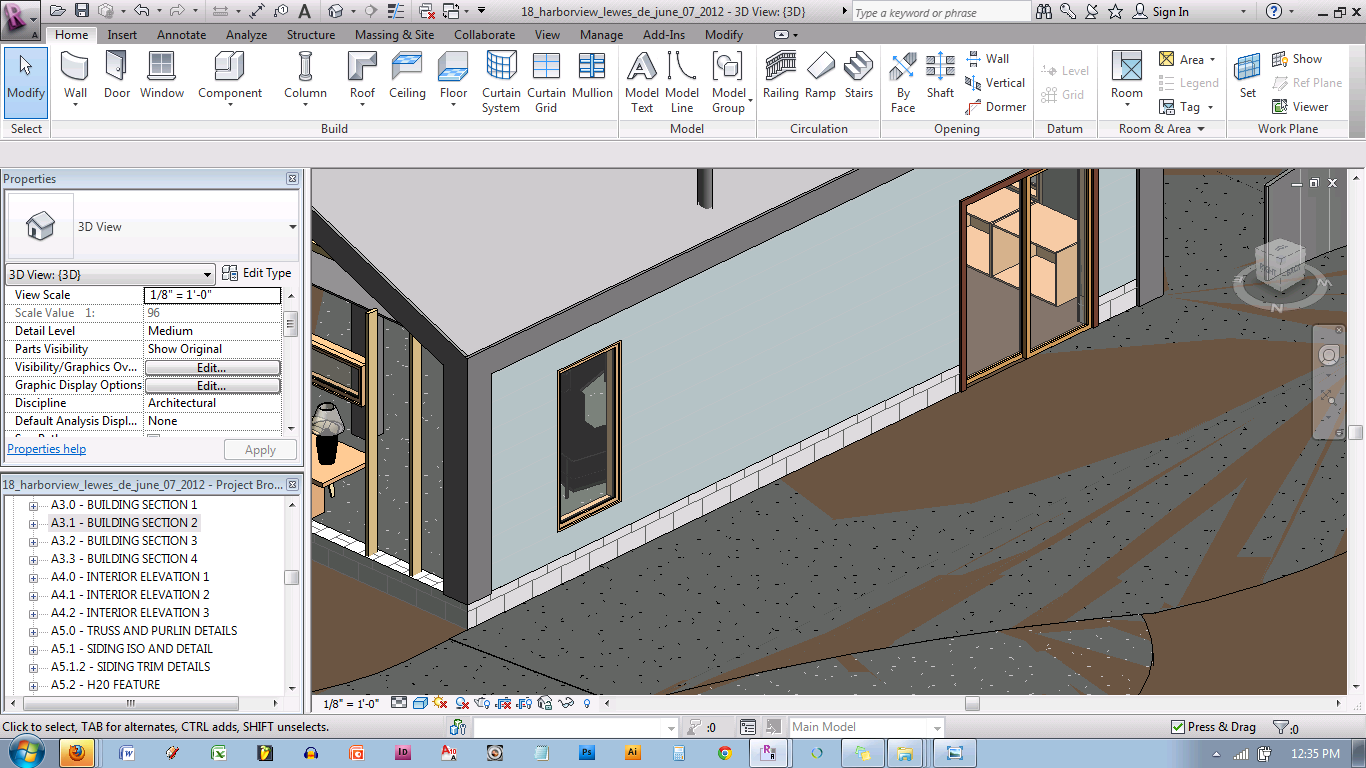
Task: Open the Main Model workset dropdown
Action: point(936,728)
